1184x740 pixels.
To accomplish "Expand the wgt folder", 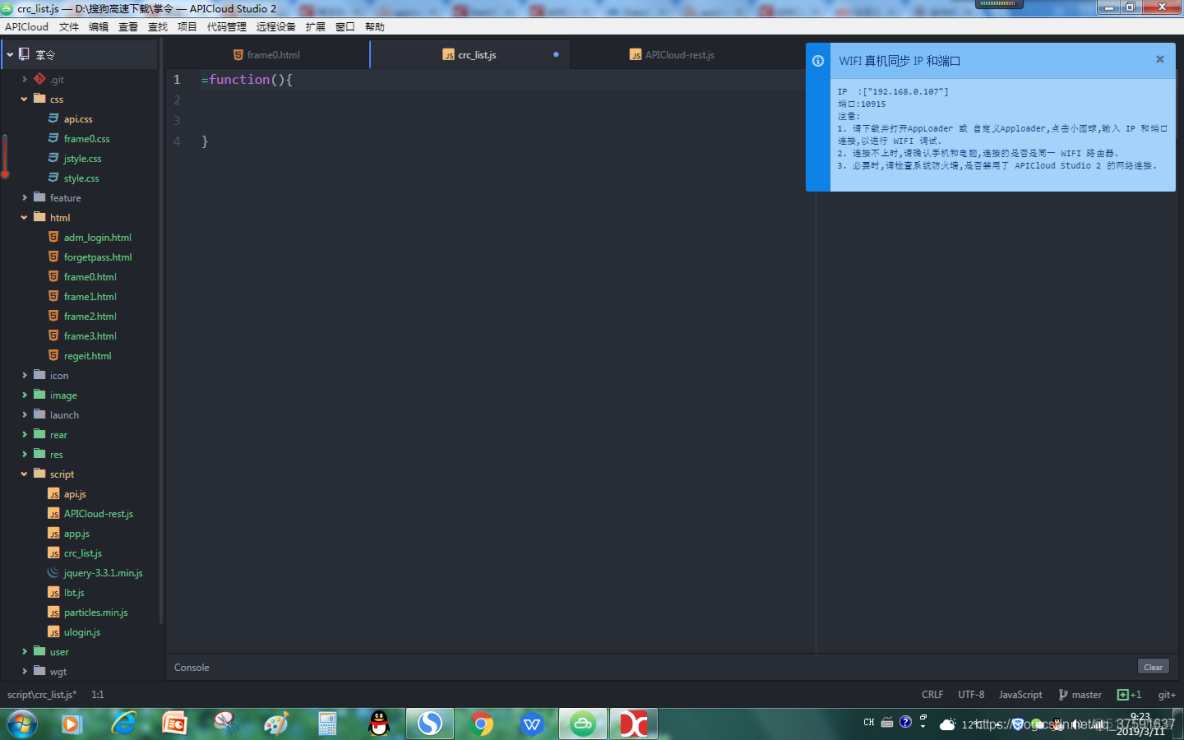I will point(24,671).
